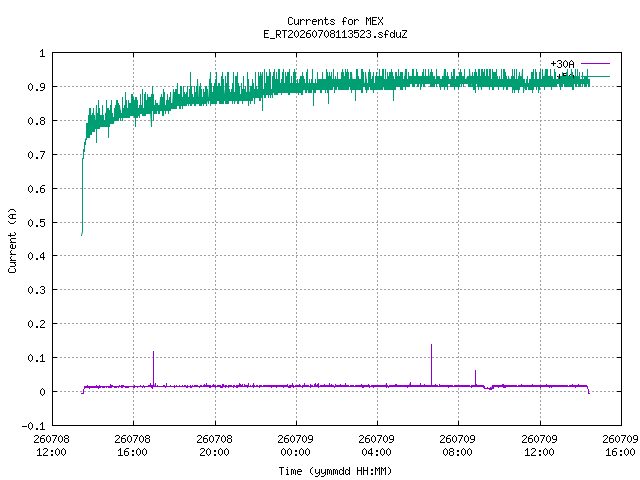This screenshot has width=640, height=480.
Task: Click the y-axis tick label "0.8"
Action: pyautogui.click(x=36, y=121)
